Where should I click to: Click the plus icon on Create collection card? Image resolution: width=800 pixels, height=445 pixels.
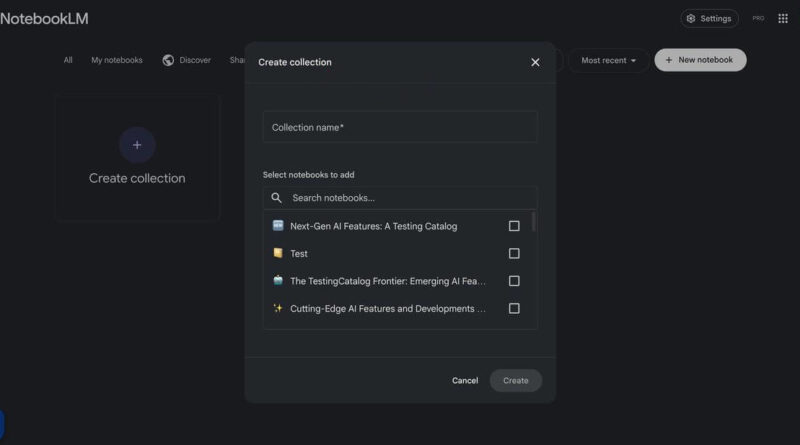point(137,145)
